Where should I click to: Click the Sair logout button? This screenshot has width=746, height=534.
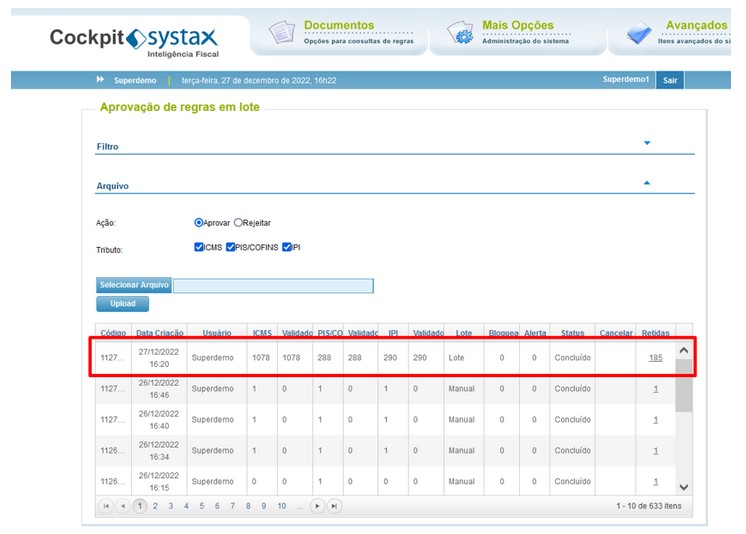click(x=670, y=80)
